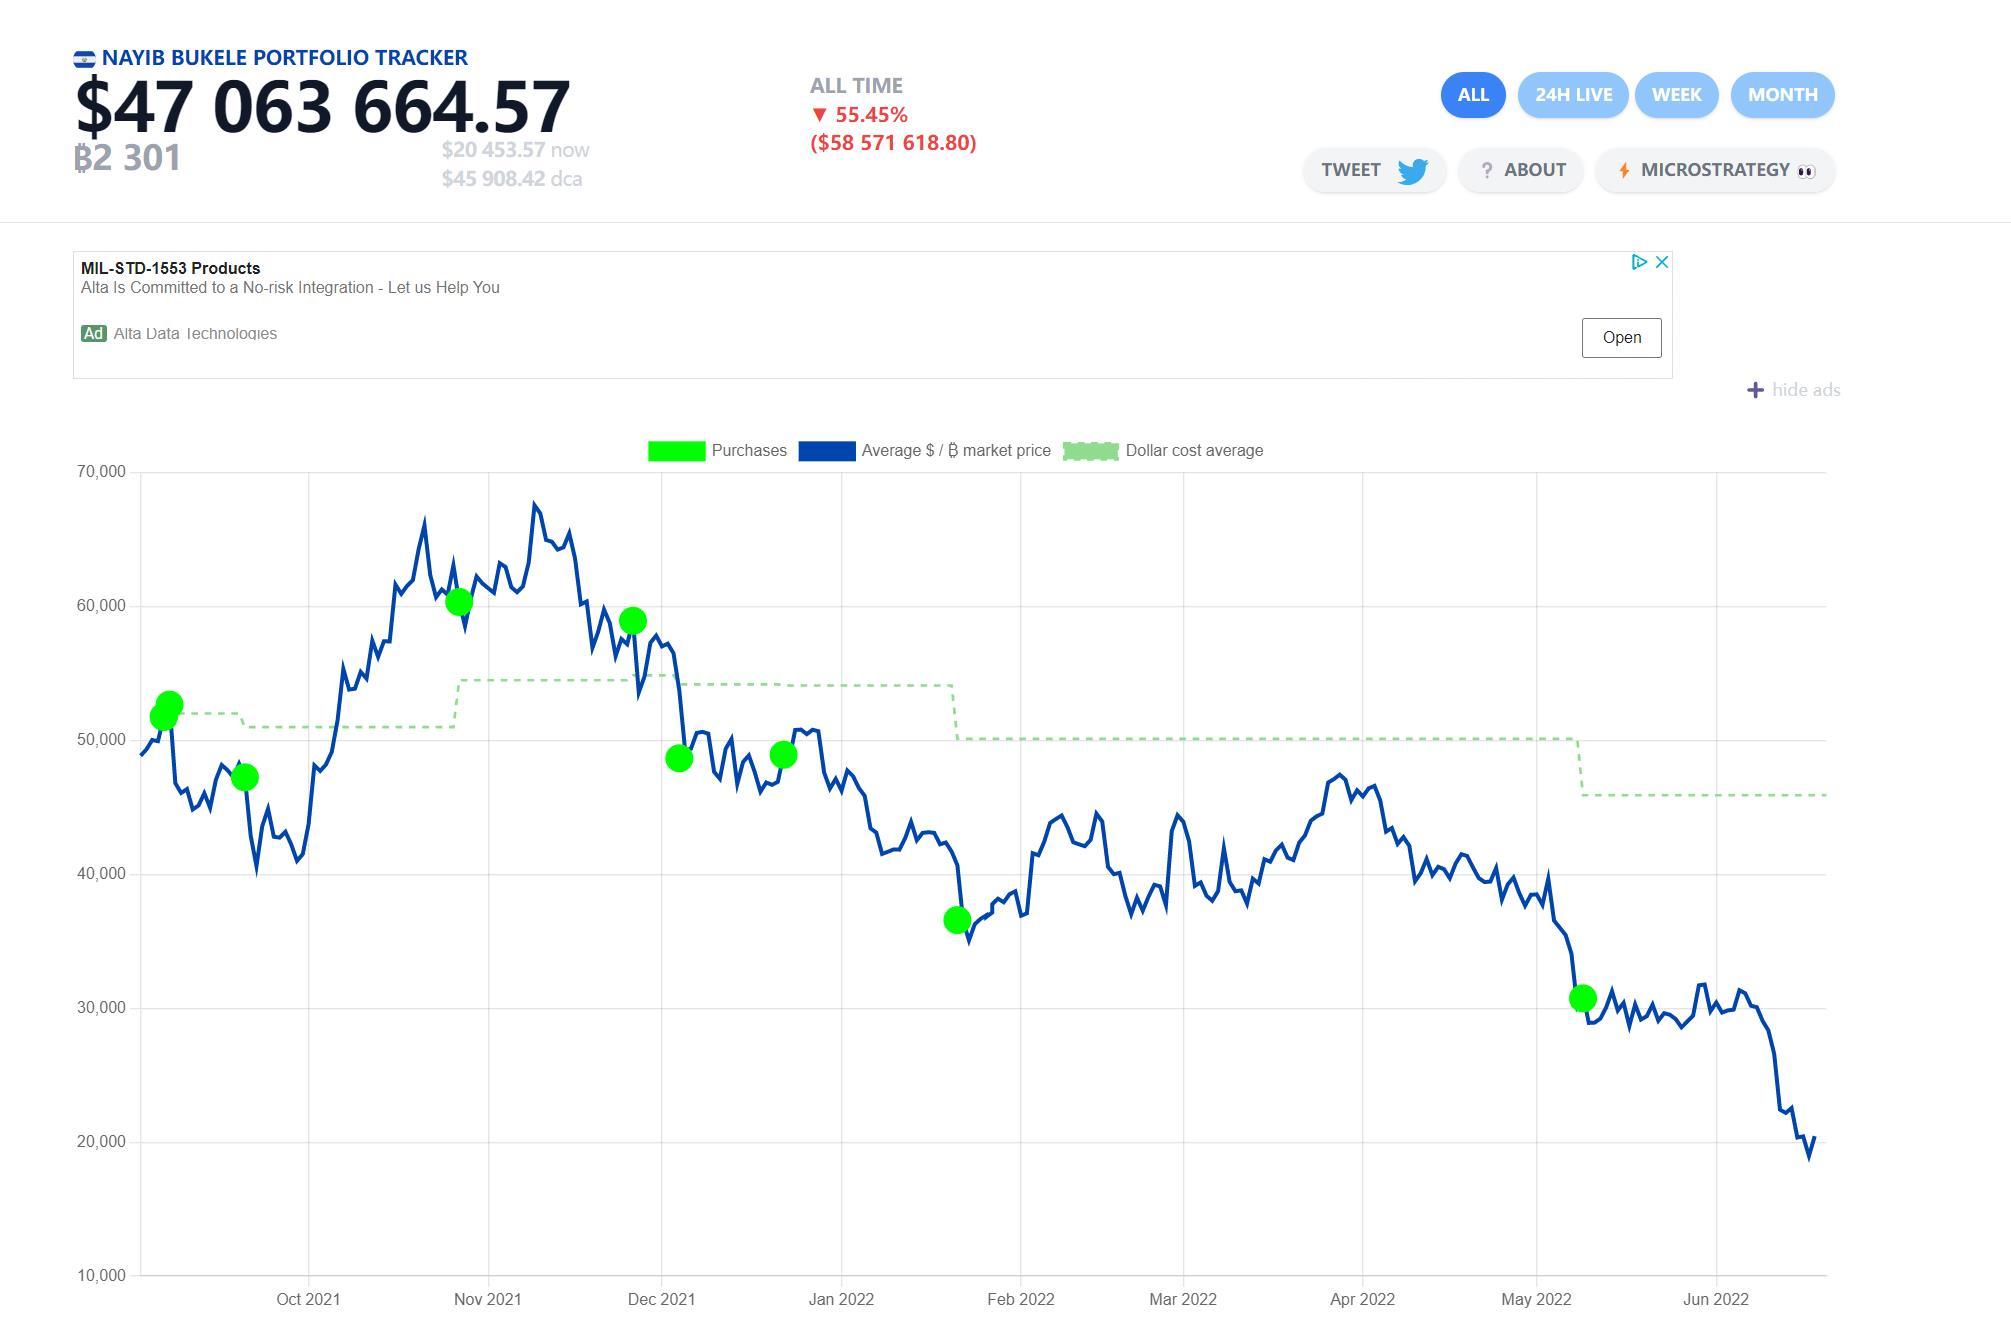Open the MIL-STD-1553 Products ad link
Image resolution: width=2011 pixels, height=1330 pixels.
(x=170, y=268)
